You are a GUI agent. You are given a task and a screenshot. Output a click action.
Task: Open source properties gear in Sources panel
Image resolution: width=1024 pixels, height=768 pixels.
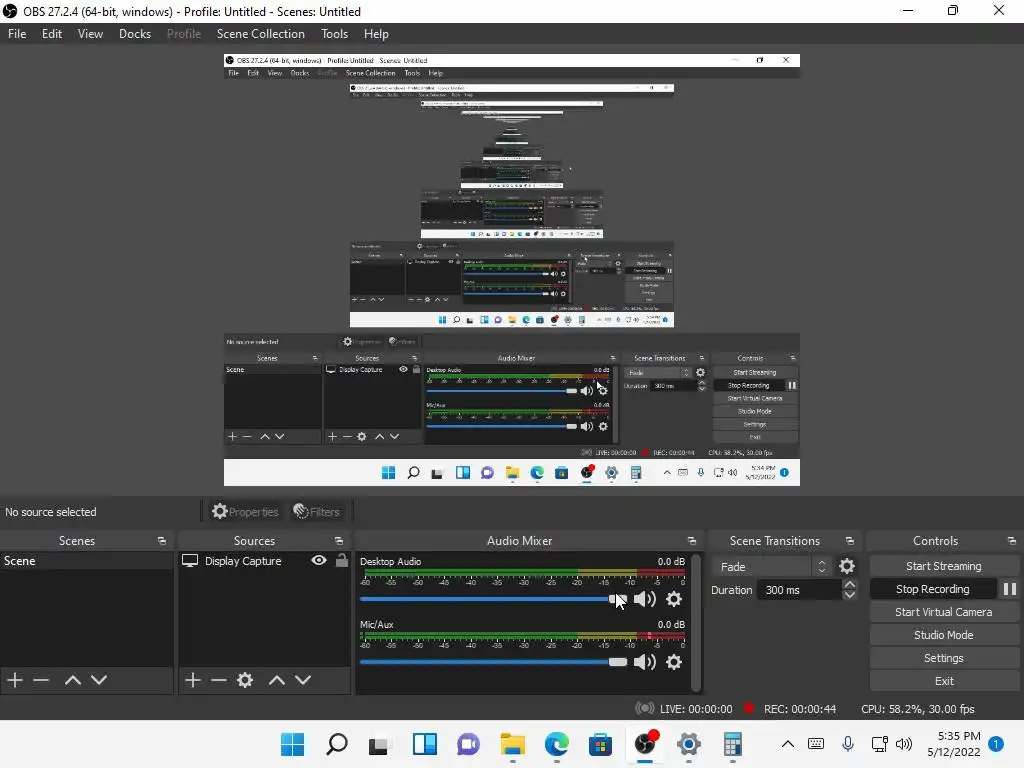(x=245, y=680)
